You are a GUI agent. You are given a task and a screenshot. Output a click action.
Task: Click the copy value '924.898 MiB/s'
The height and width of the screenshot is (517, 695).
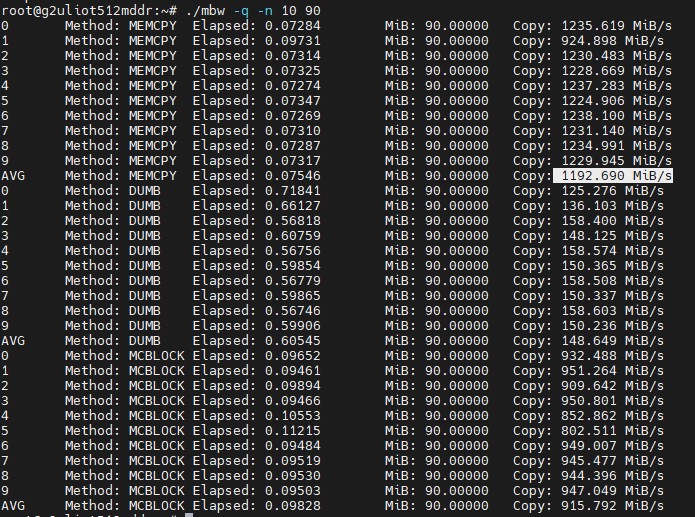click(x=613, y=41)
